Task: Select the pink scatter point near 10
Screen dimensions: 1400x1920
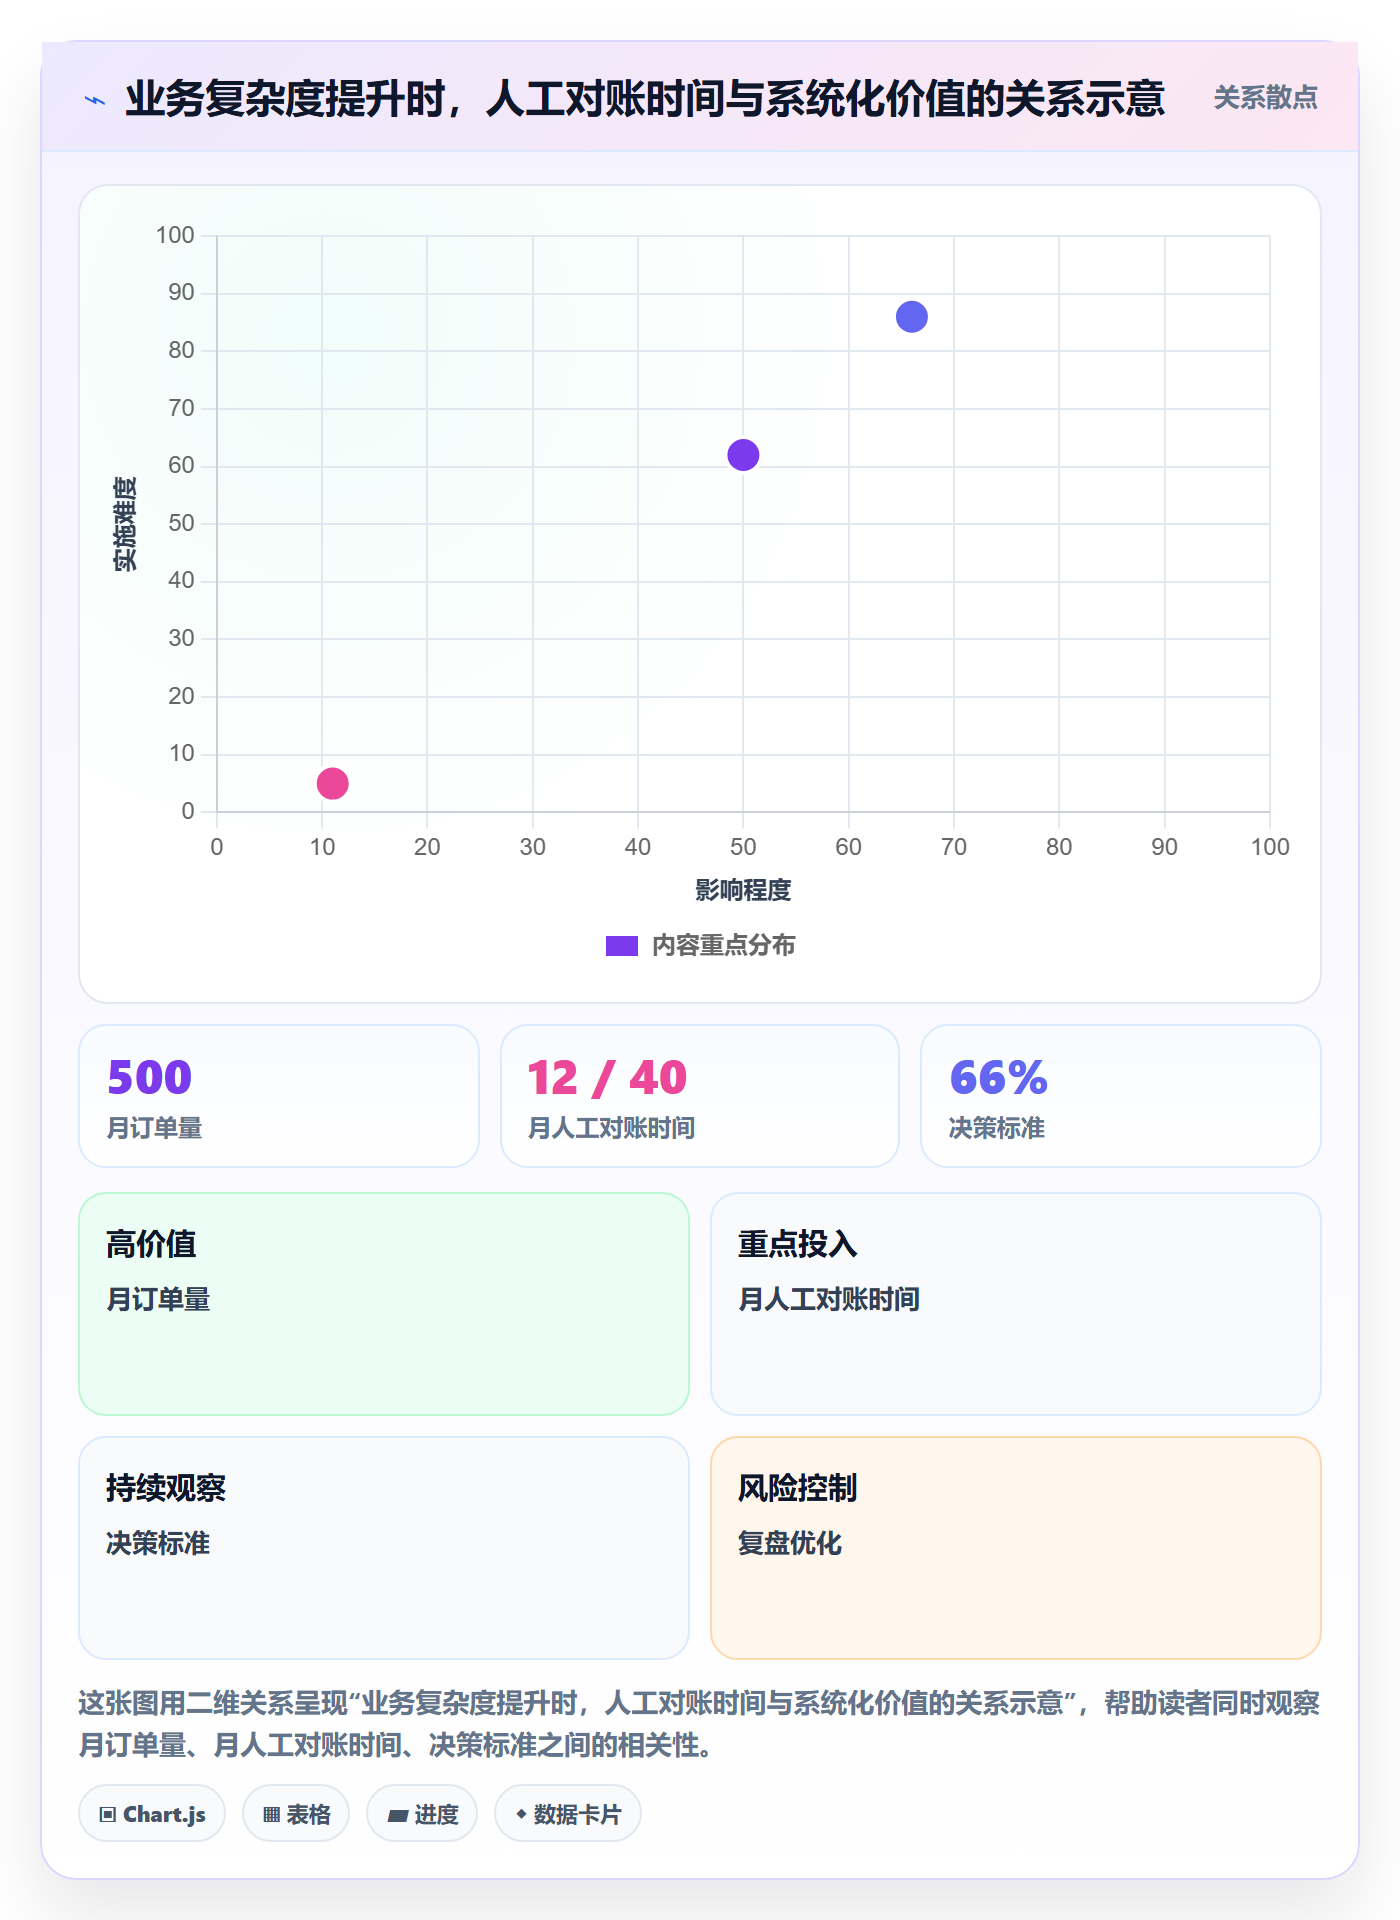Action: coord(332,783)
